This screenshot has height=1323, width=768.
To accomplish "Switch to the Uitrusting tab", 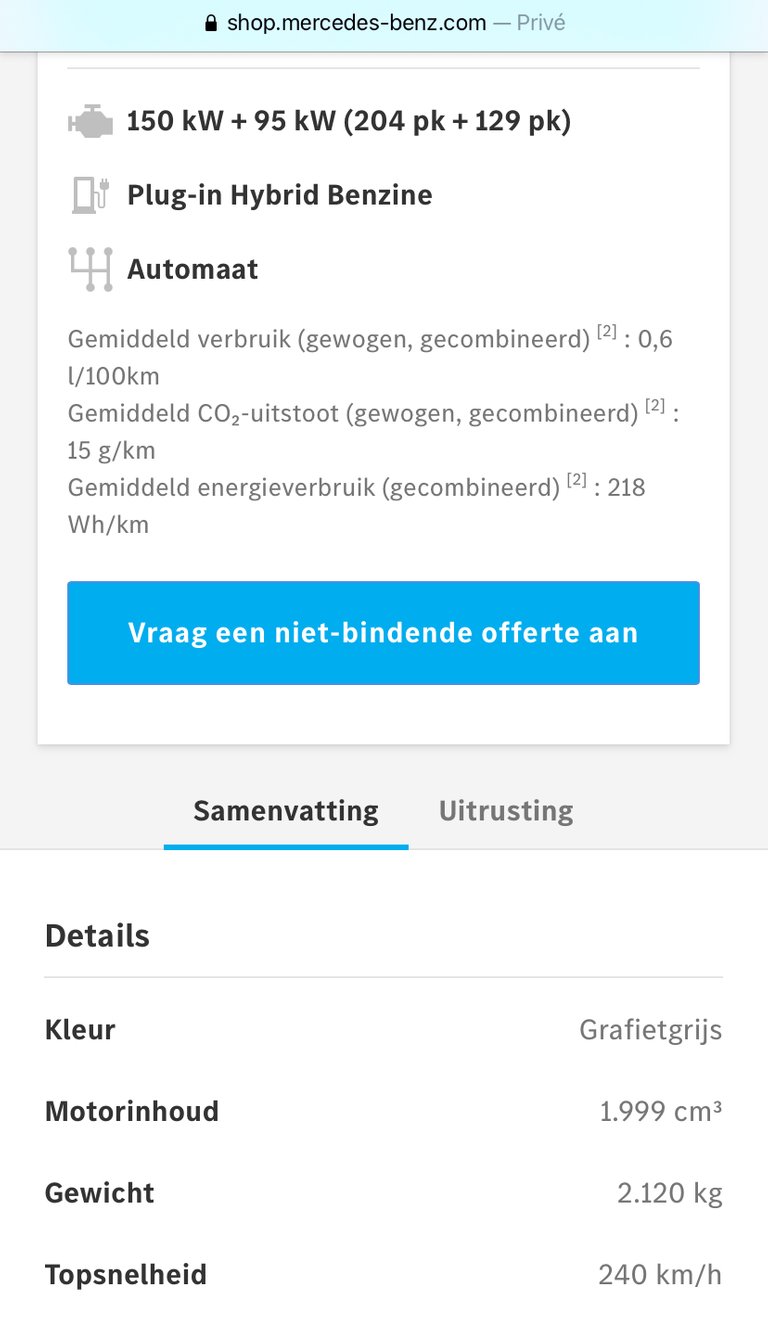I will 506,810.
